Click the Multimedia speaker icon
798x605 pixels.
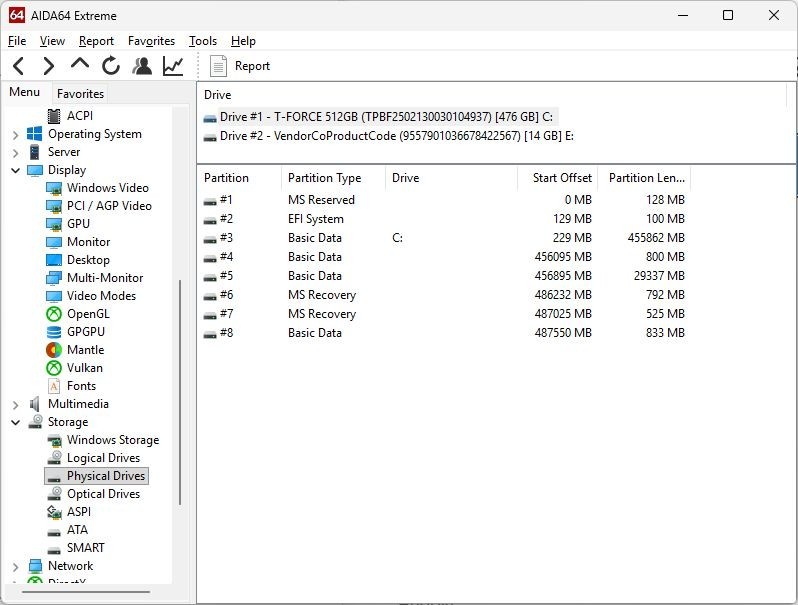[35, 404]
